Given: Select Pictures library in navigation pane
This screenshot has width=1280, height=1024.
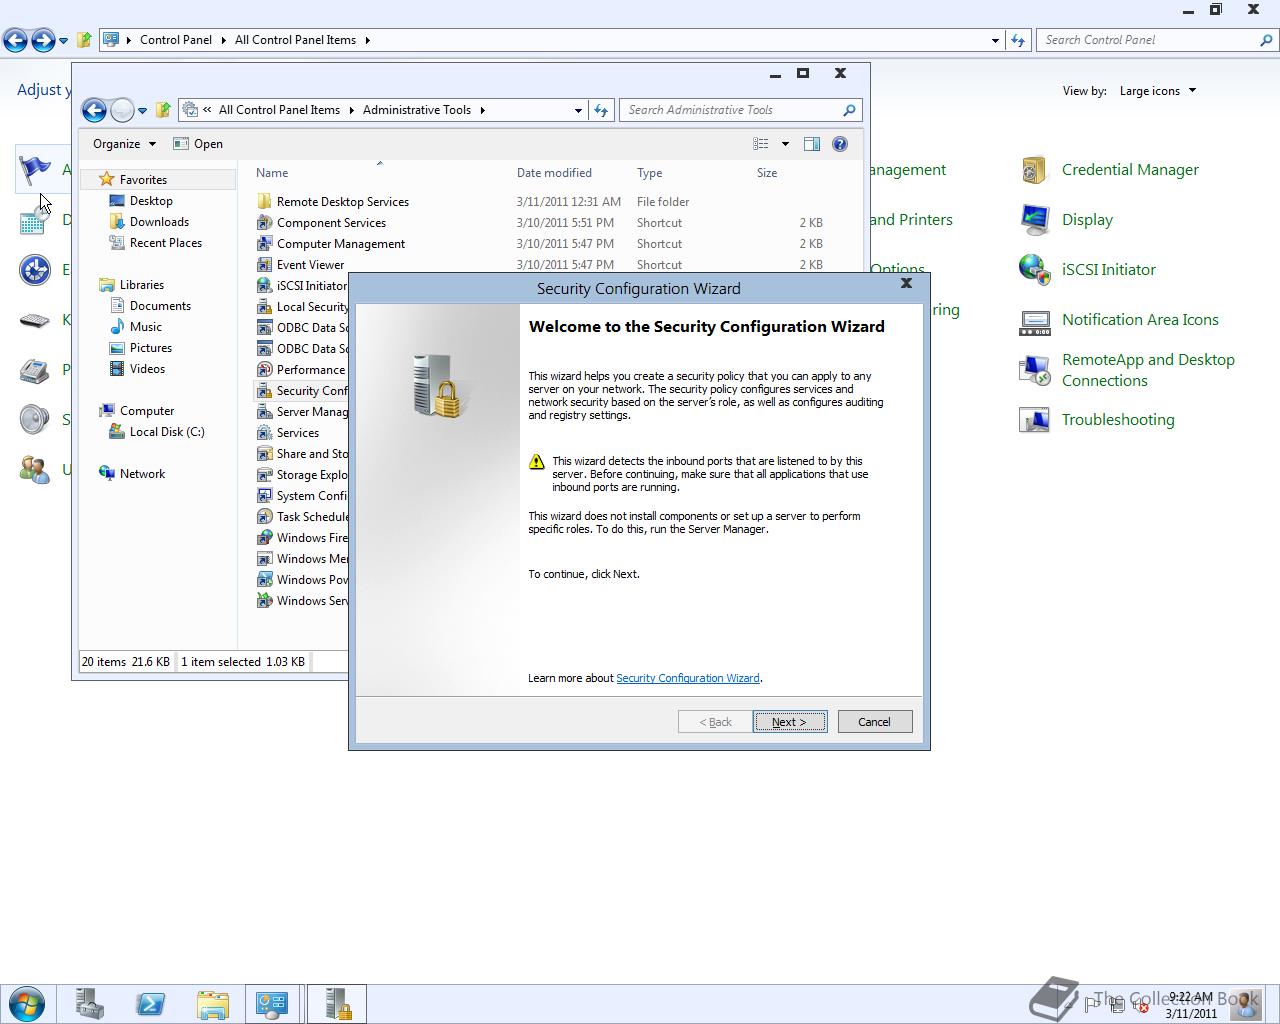Looking at the screenshot, I should pos(150,348).
